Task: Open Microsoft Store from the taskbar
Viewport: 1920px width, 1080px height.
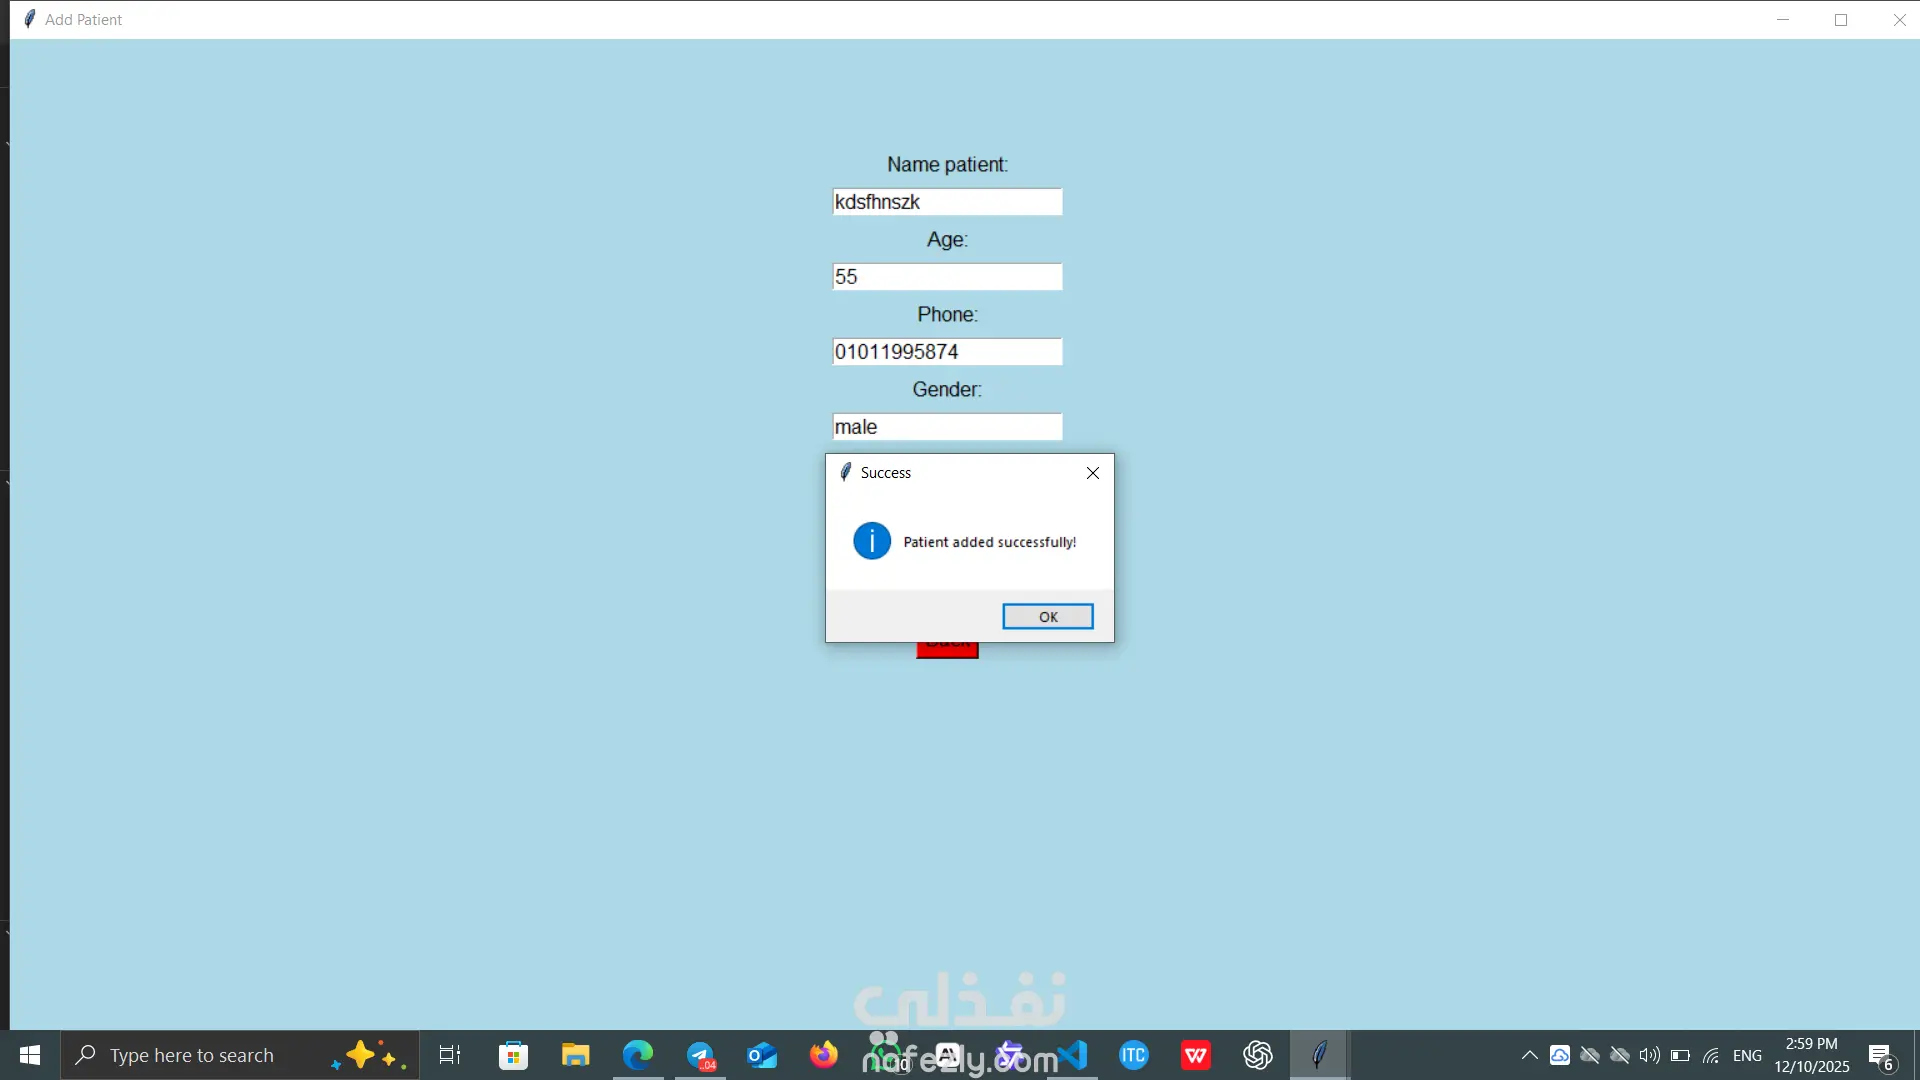Action: click(x=513, y=1055)
